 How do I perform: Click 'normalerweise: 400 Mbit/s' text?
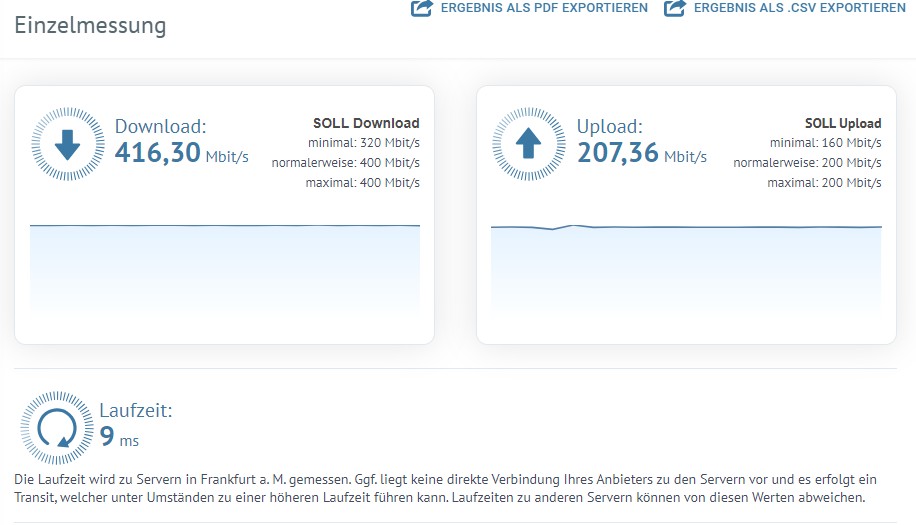point(345,163)
